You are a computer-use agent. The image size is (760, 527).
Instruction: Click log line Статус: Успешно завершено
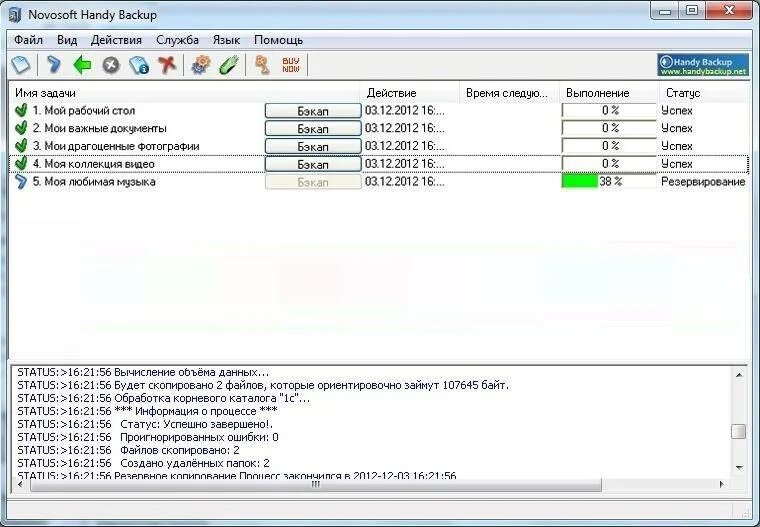145,424
